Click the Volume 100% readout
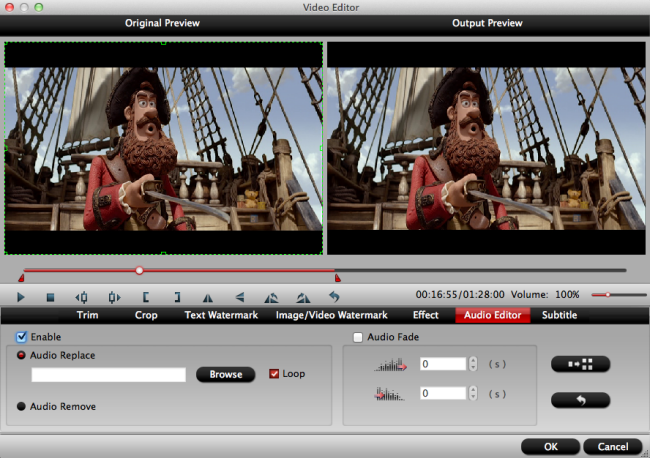Viewport: 650px width, 458px height. 545,295
